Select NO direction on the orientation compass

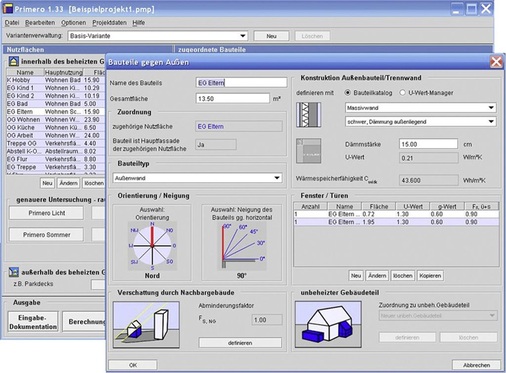click(x=169, y=230)
